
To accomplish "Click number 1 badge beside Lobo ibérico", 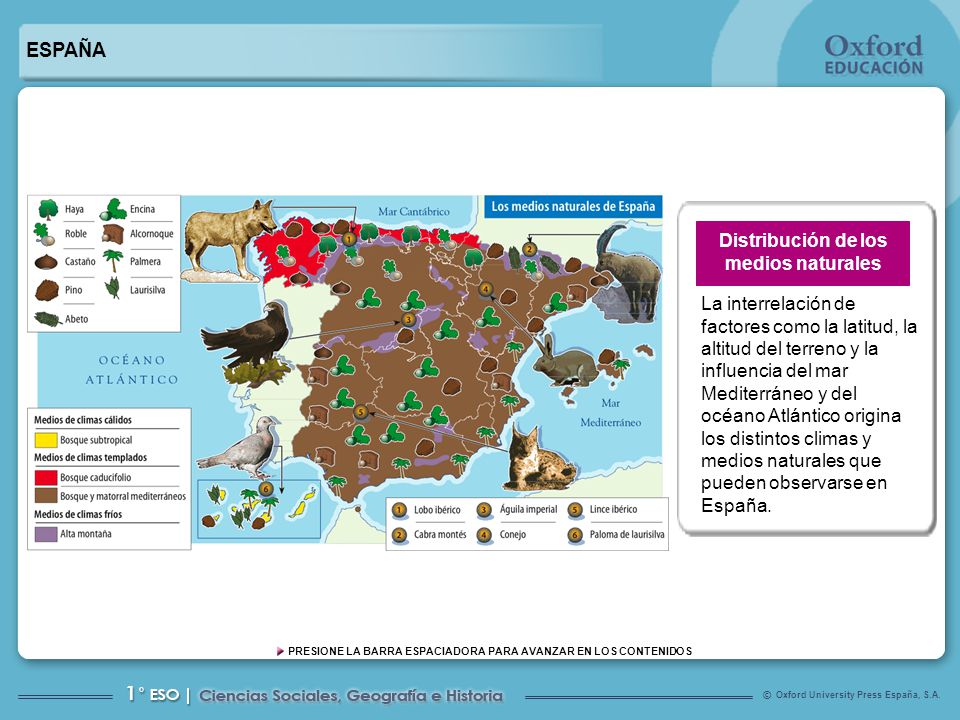I will click(x=399, y=510).
